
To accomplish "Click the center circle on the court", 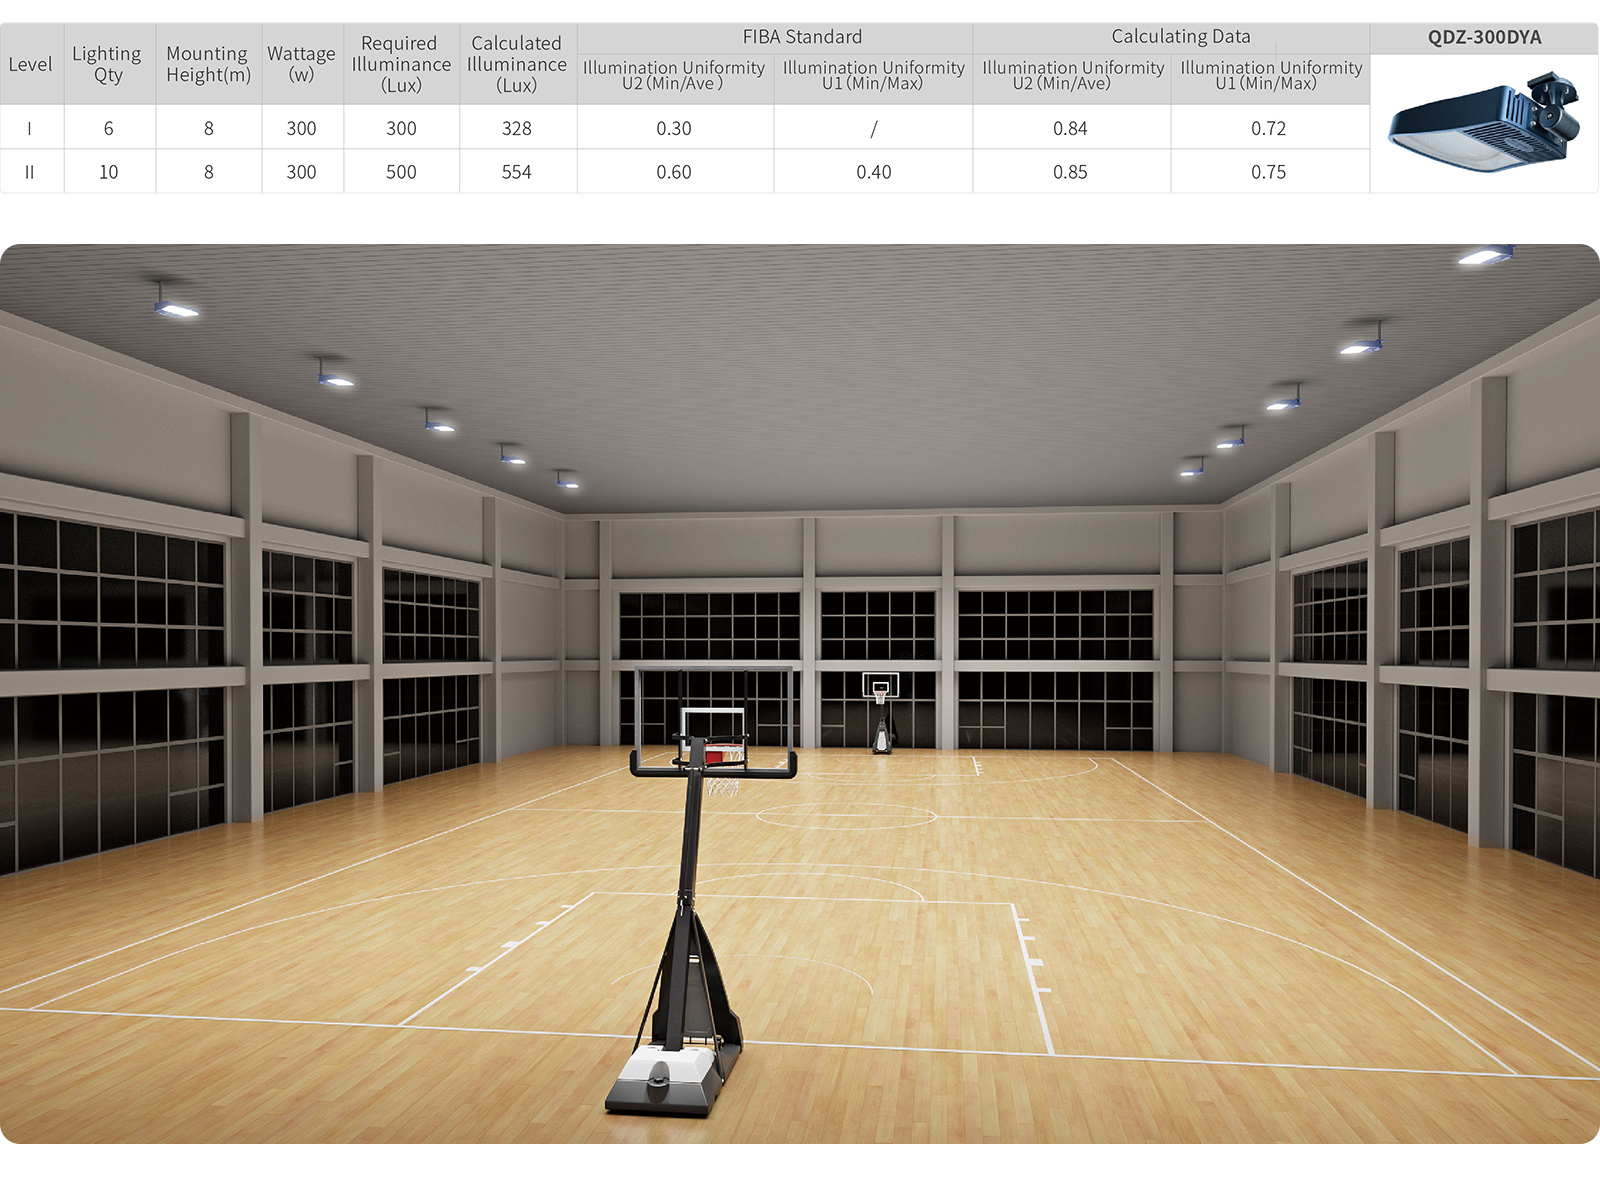I will coord(846,817).
